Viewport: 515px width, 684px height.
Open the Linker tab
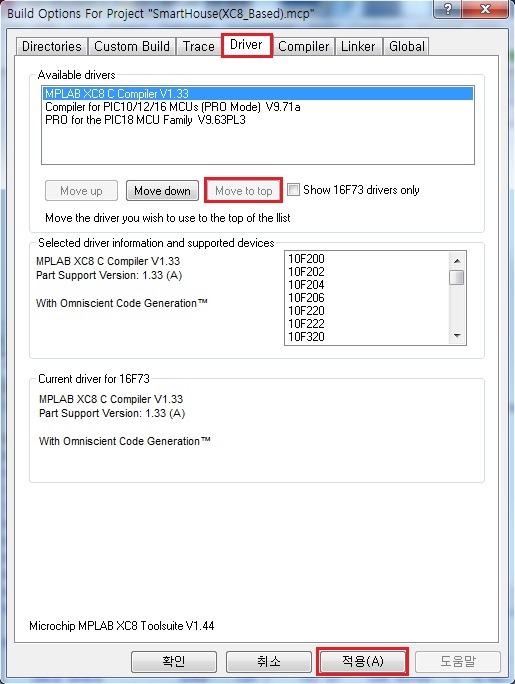point(358,46)
